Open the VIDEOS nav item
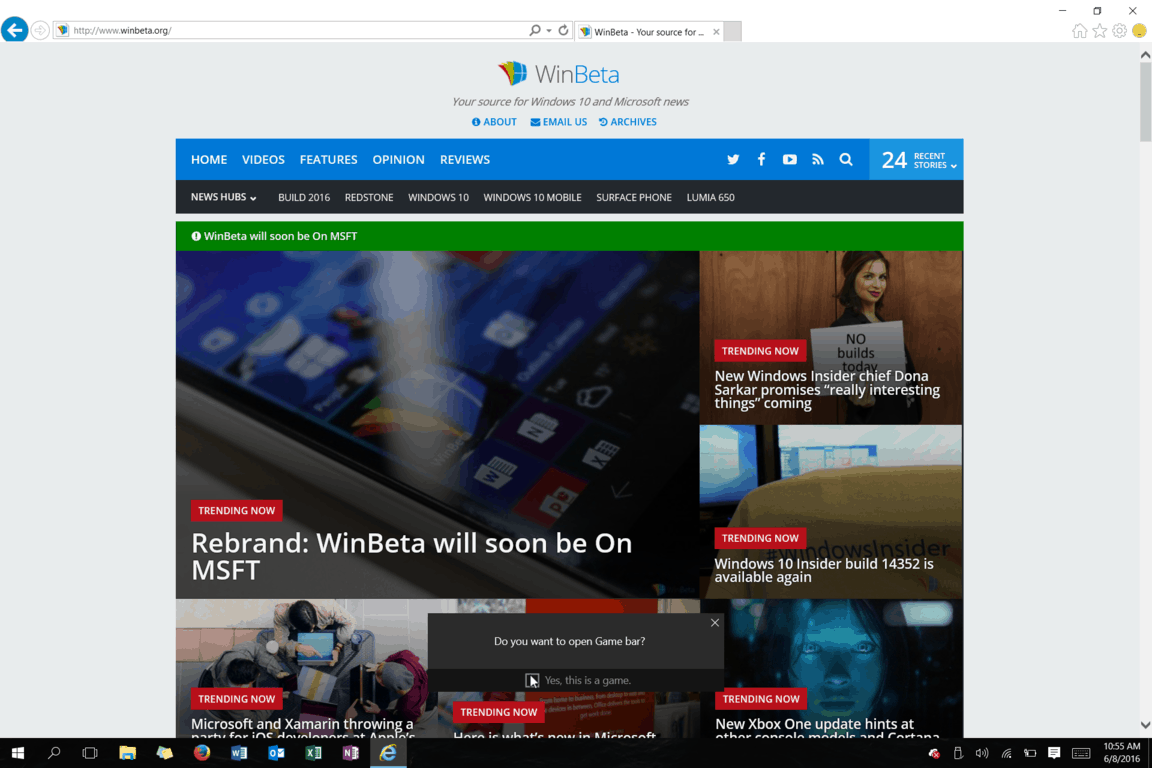The height and width of the screenshot is (768, 1152). click(x=263, y=159)
